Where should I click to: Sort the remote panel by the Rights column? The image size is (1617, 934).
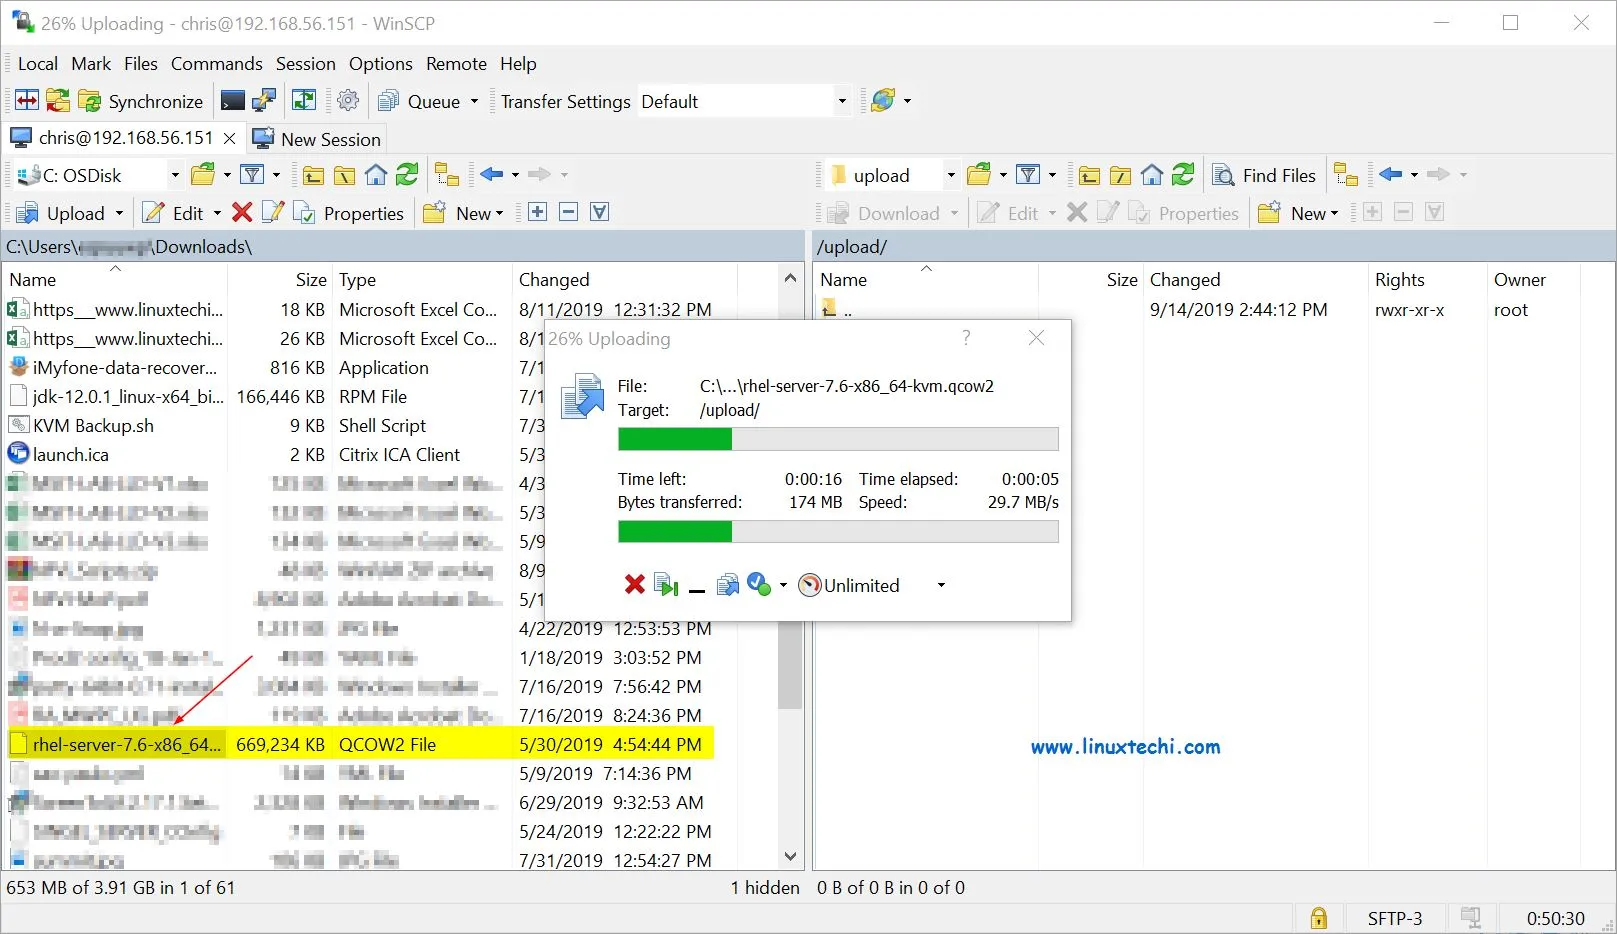tap(1399, 280)
